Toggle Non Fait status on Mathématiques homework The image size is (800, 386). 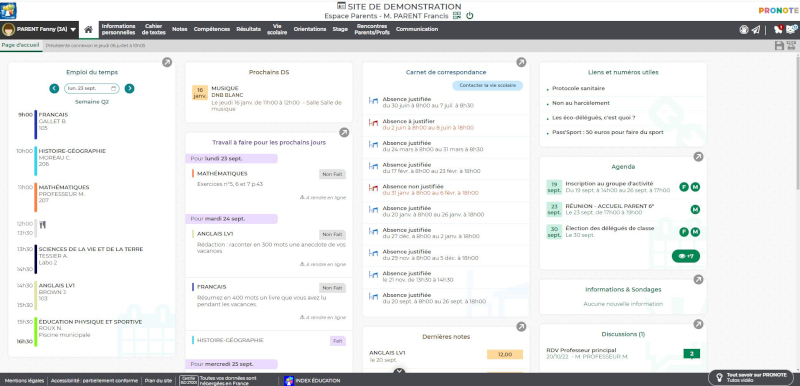(332, 174)
